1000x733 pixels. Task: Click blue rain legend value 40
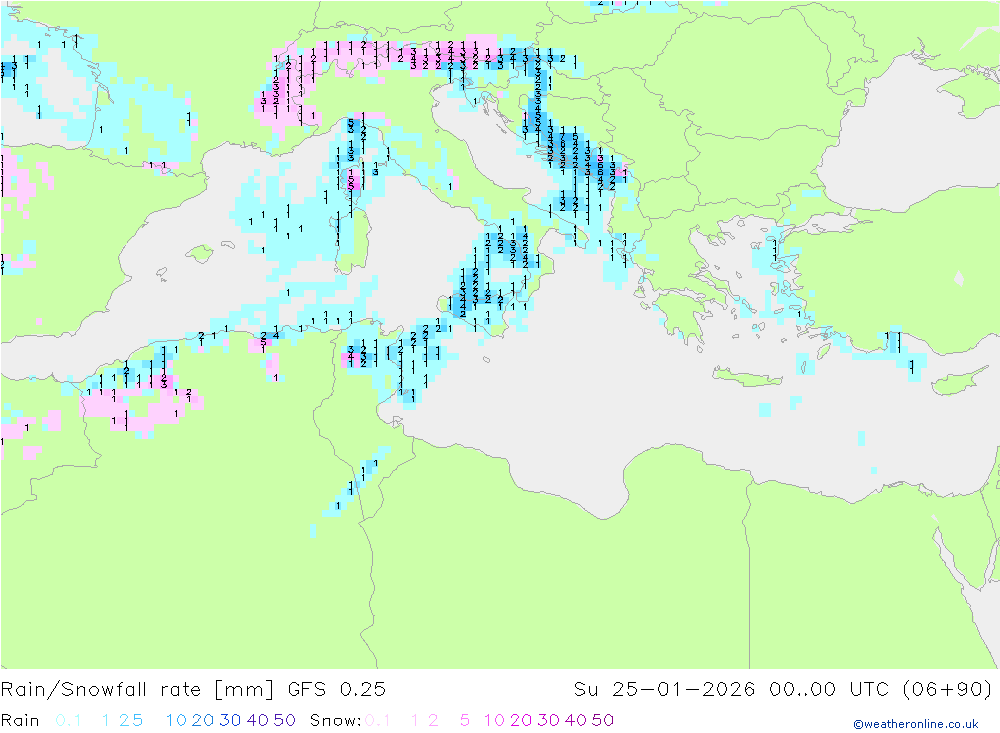pyautogui.click(x=258, y=720)
